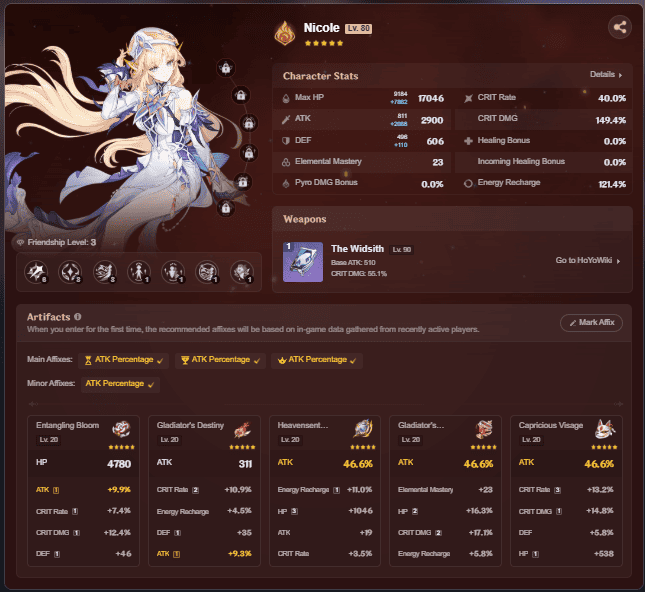This screenshot has height=592, width=645.
Task: Click the right arrow of artifact carousel
Action: (x=618, y=404)
